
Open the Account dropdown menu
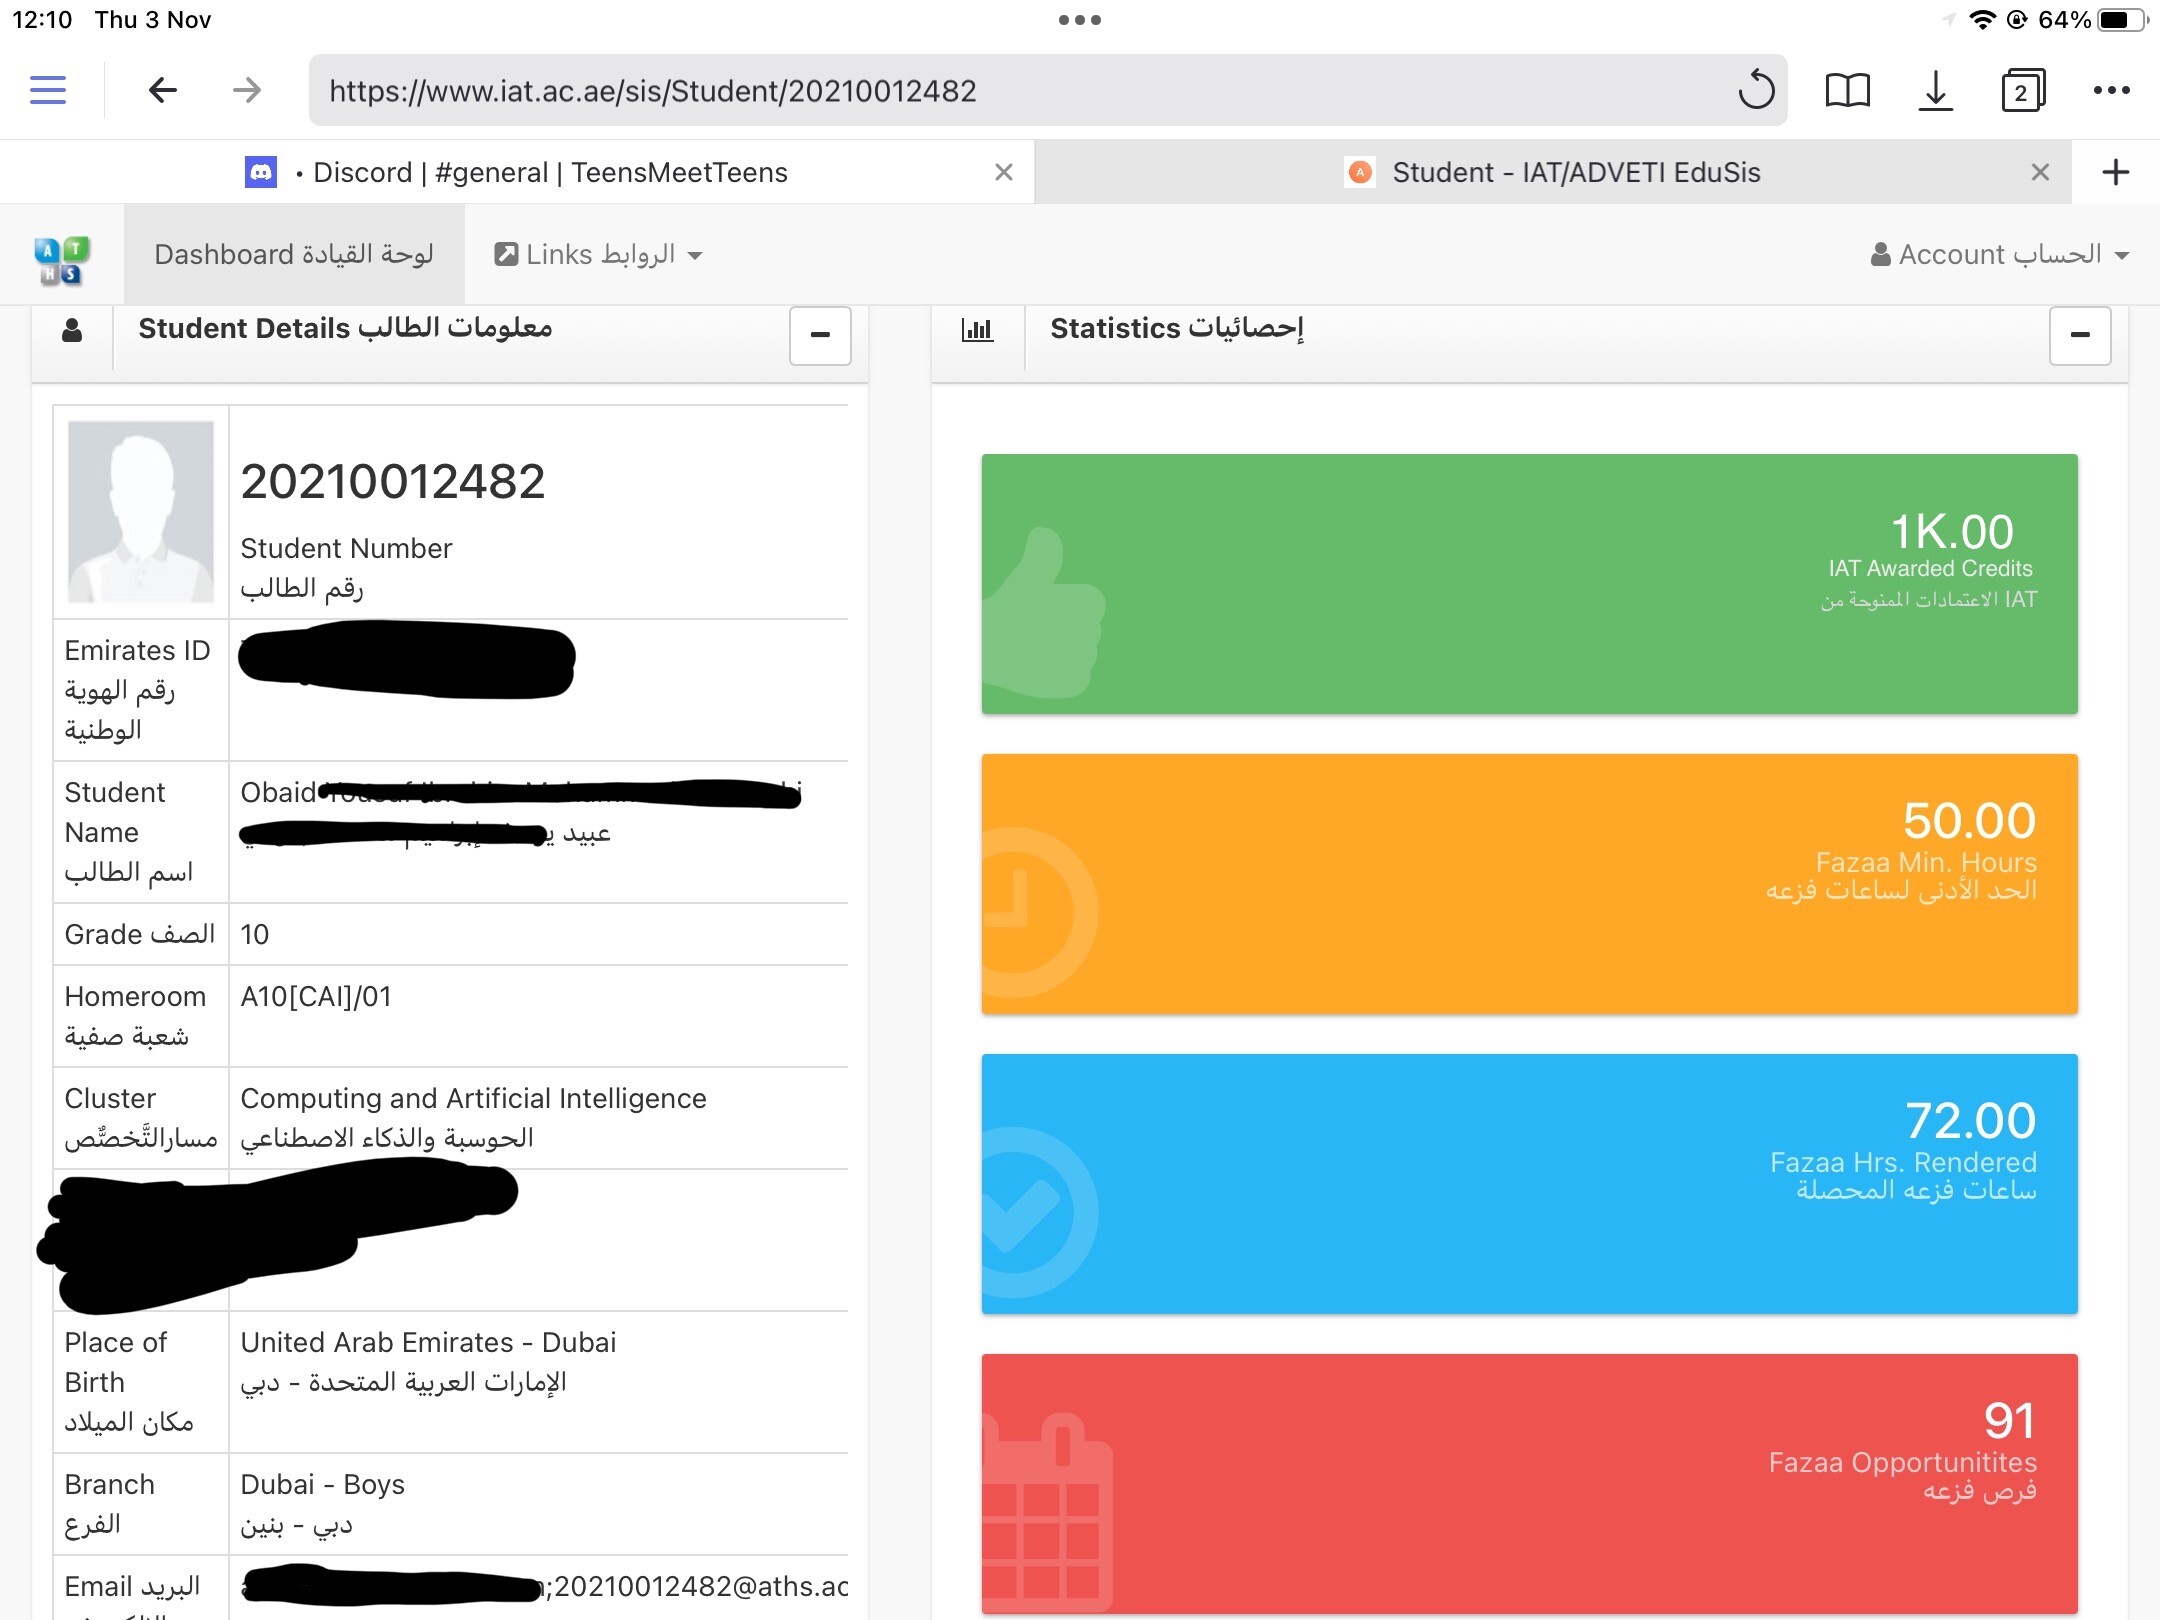[2000, 255]
